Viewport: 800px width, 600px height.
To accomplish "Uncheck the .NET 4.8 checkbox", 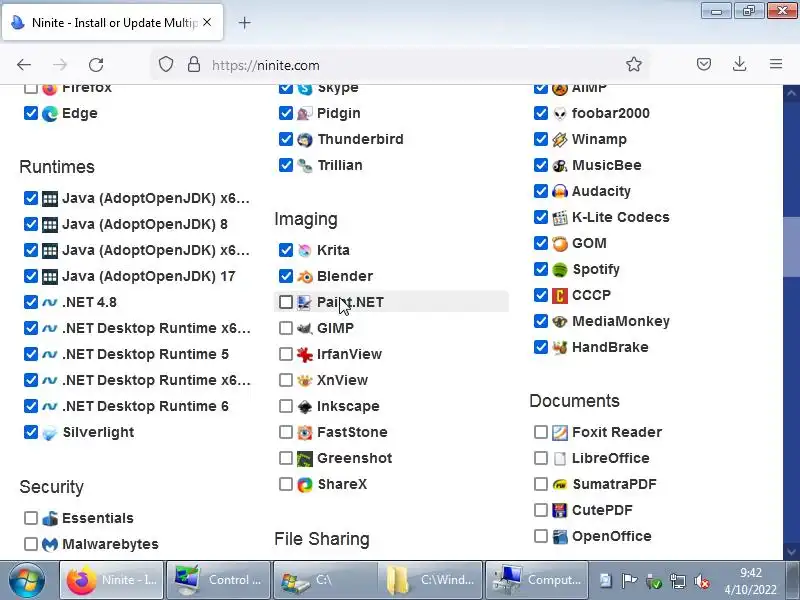I will click(x=31, y=302).
